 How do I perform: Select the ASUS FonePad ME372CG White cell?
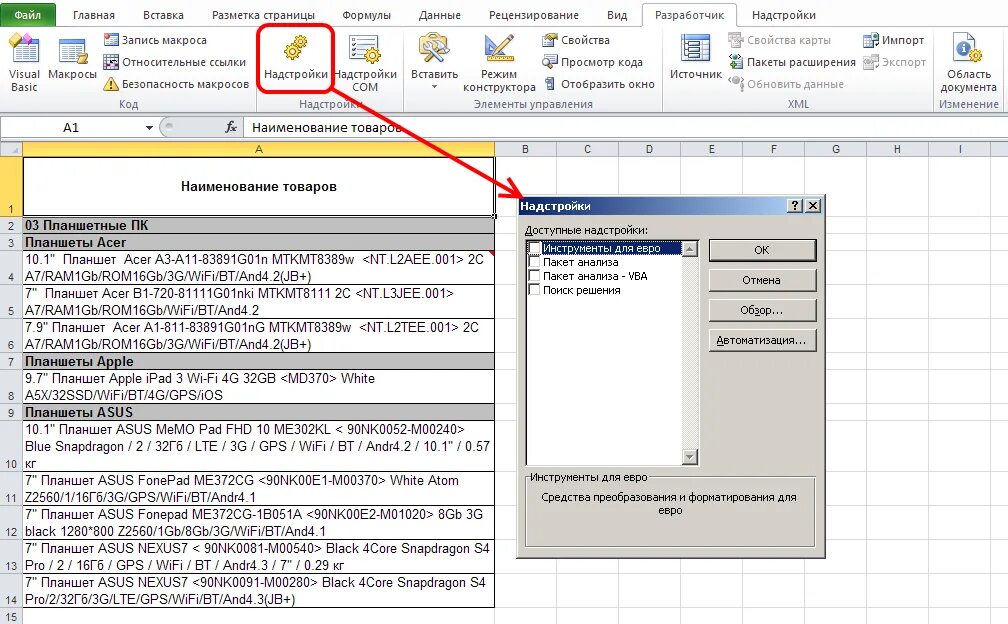point(258,488)
